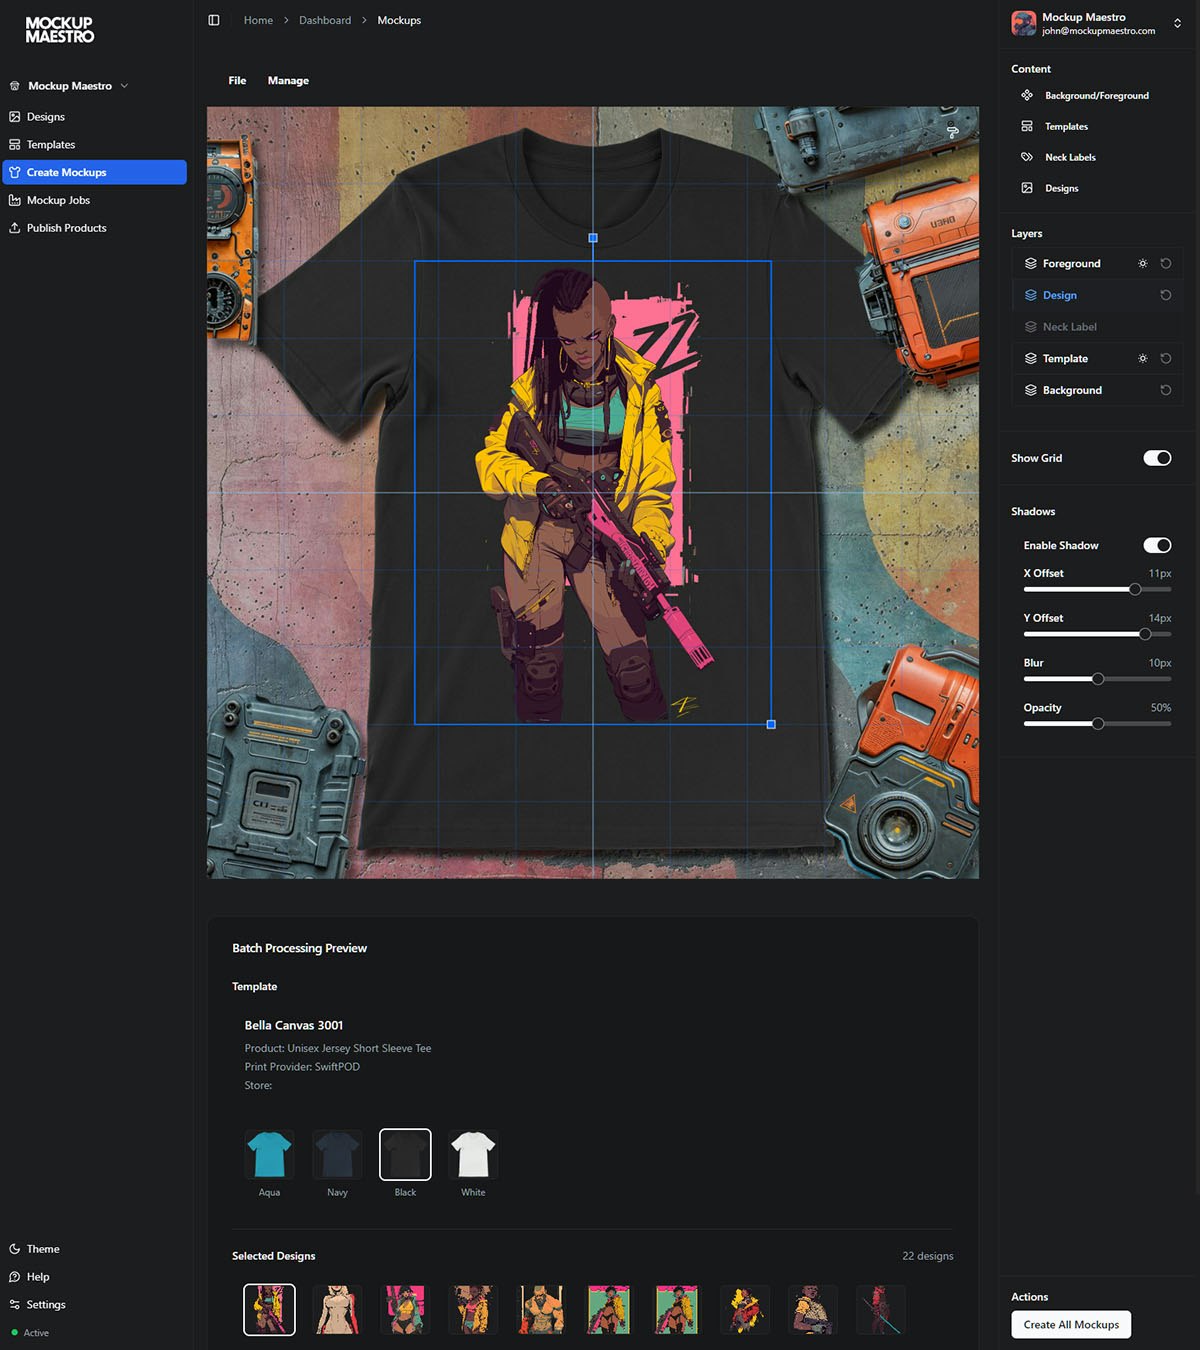Click the Publish Products upload icon
1200x1350 pixels.
[x=15, y=228]
